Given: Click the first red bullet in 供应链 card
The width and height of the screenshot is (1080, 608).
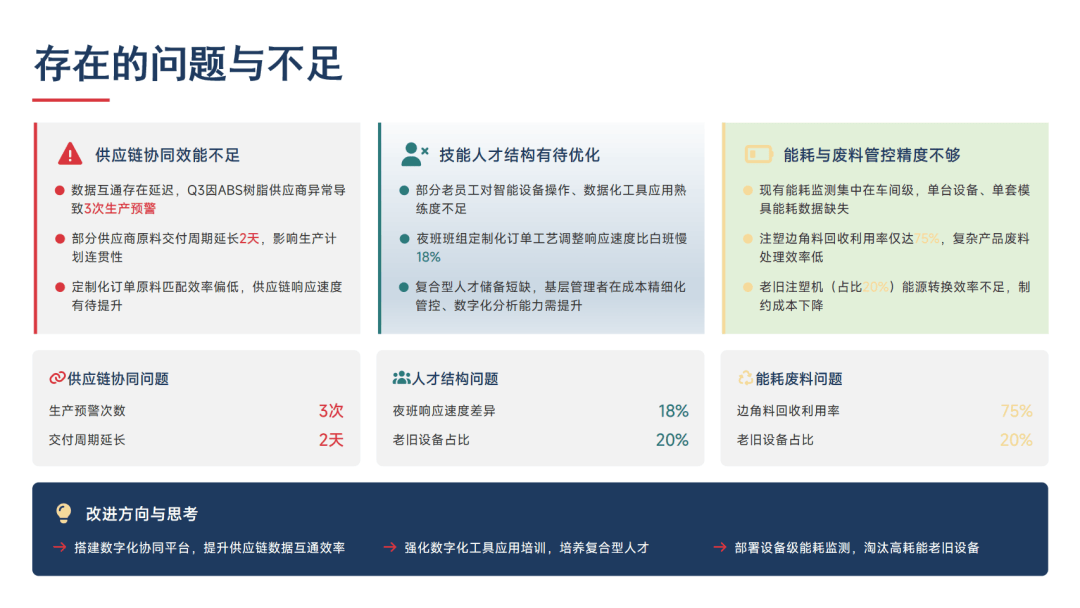Looking at the screenshot, I should click(59, 190).
